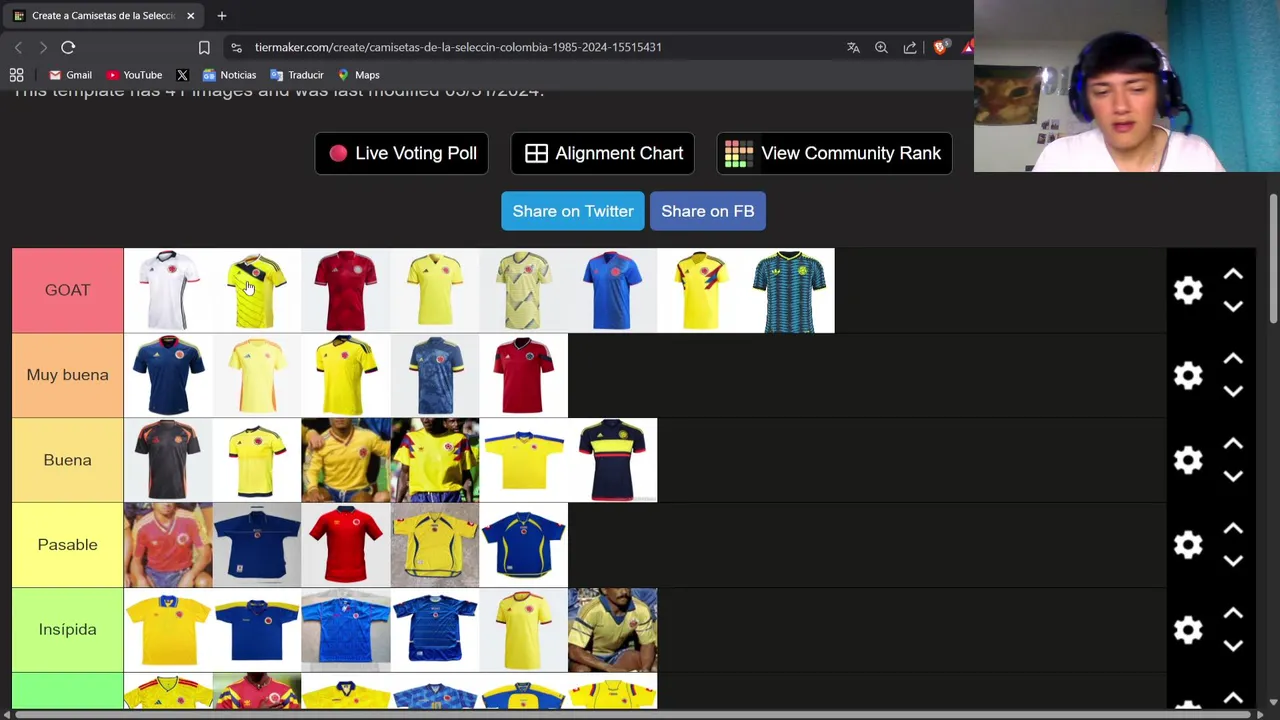Move Insípida row down with arrow
Screen dimensions: 1280x720
point(1233,646)
